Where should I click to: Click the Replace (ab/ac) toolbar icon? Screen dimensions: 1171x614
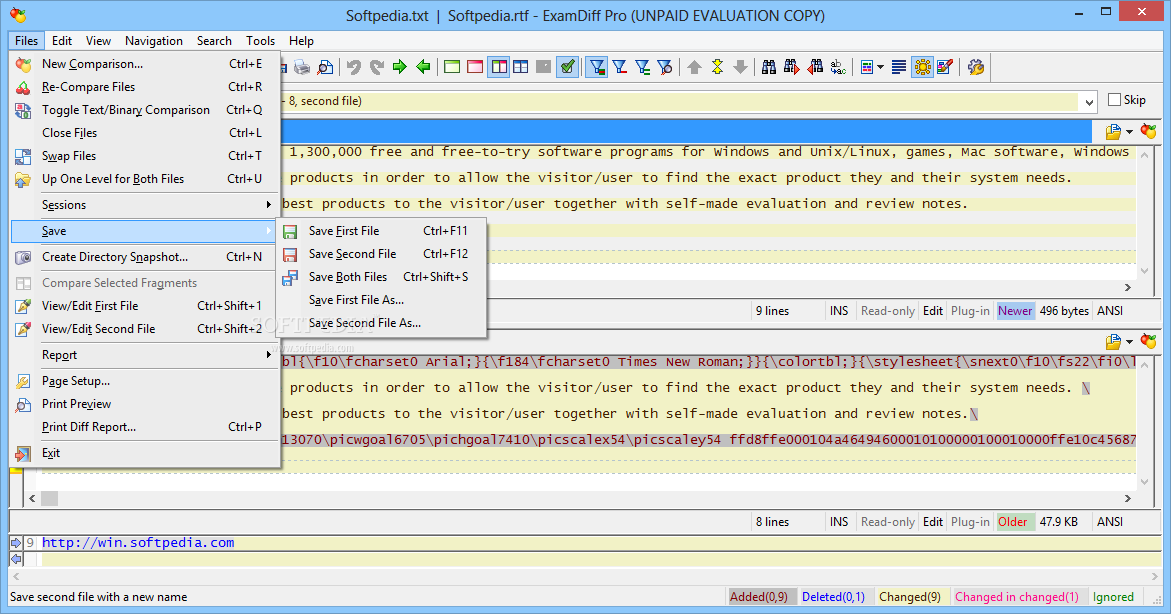point(838,67)
